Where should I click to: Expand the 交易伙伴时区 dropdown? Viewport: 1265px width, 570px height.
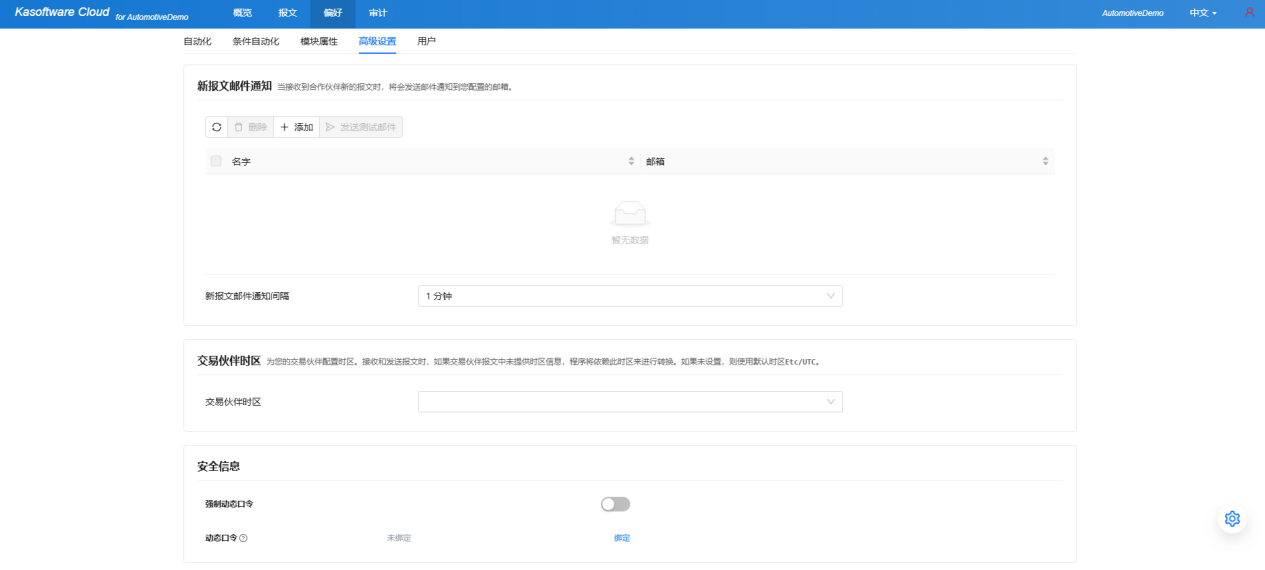630,401
